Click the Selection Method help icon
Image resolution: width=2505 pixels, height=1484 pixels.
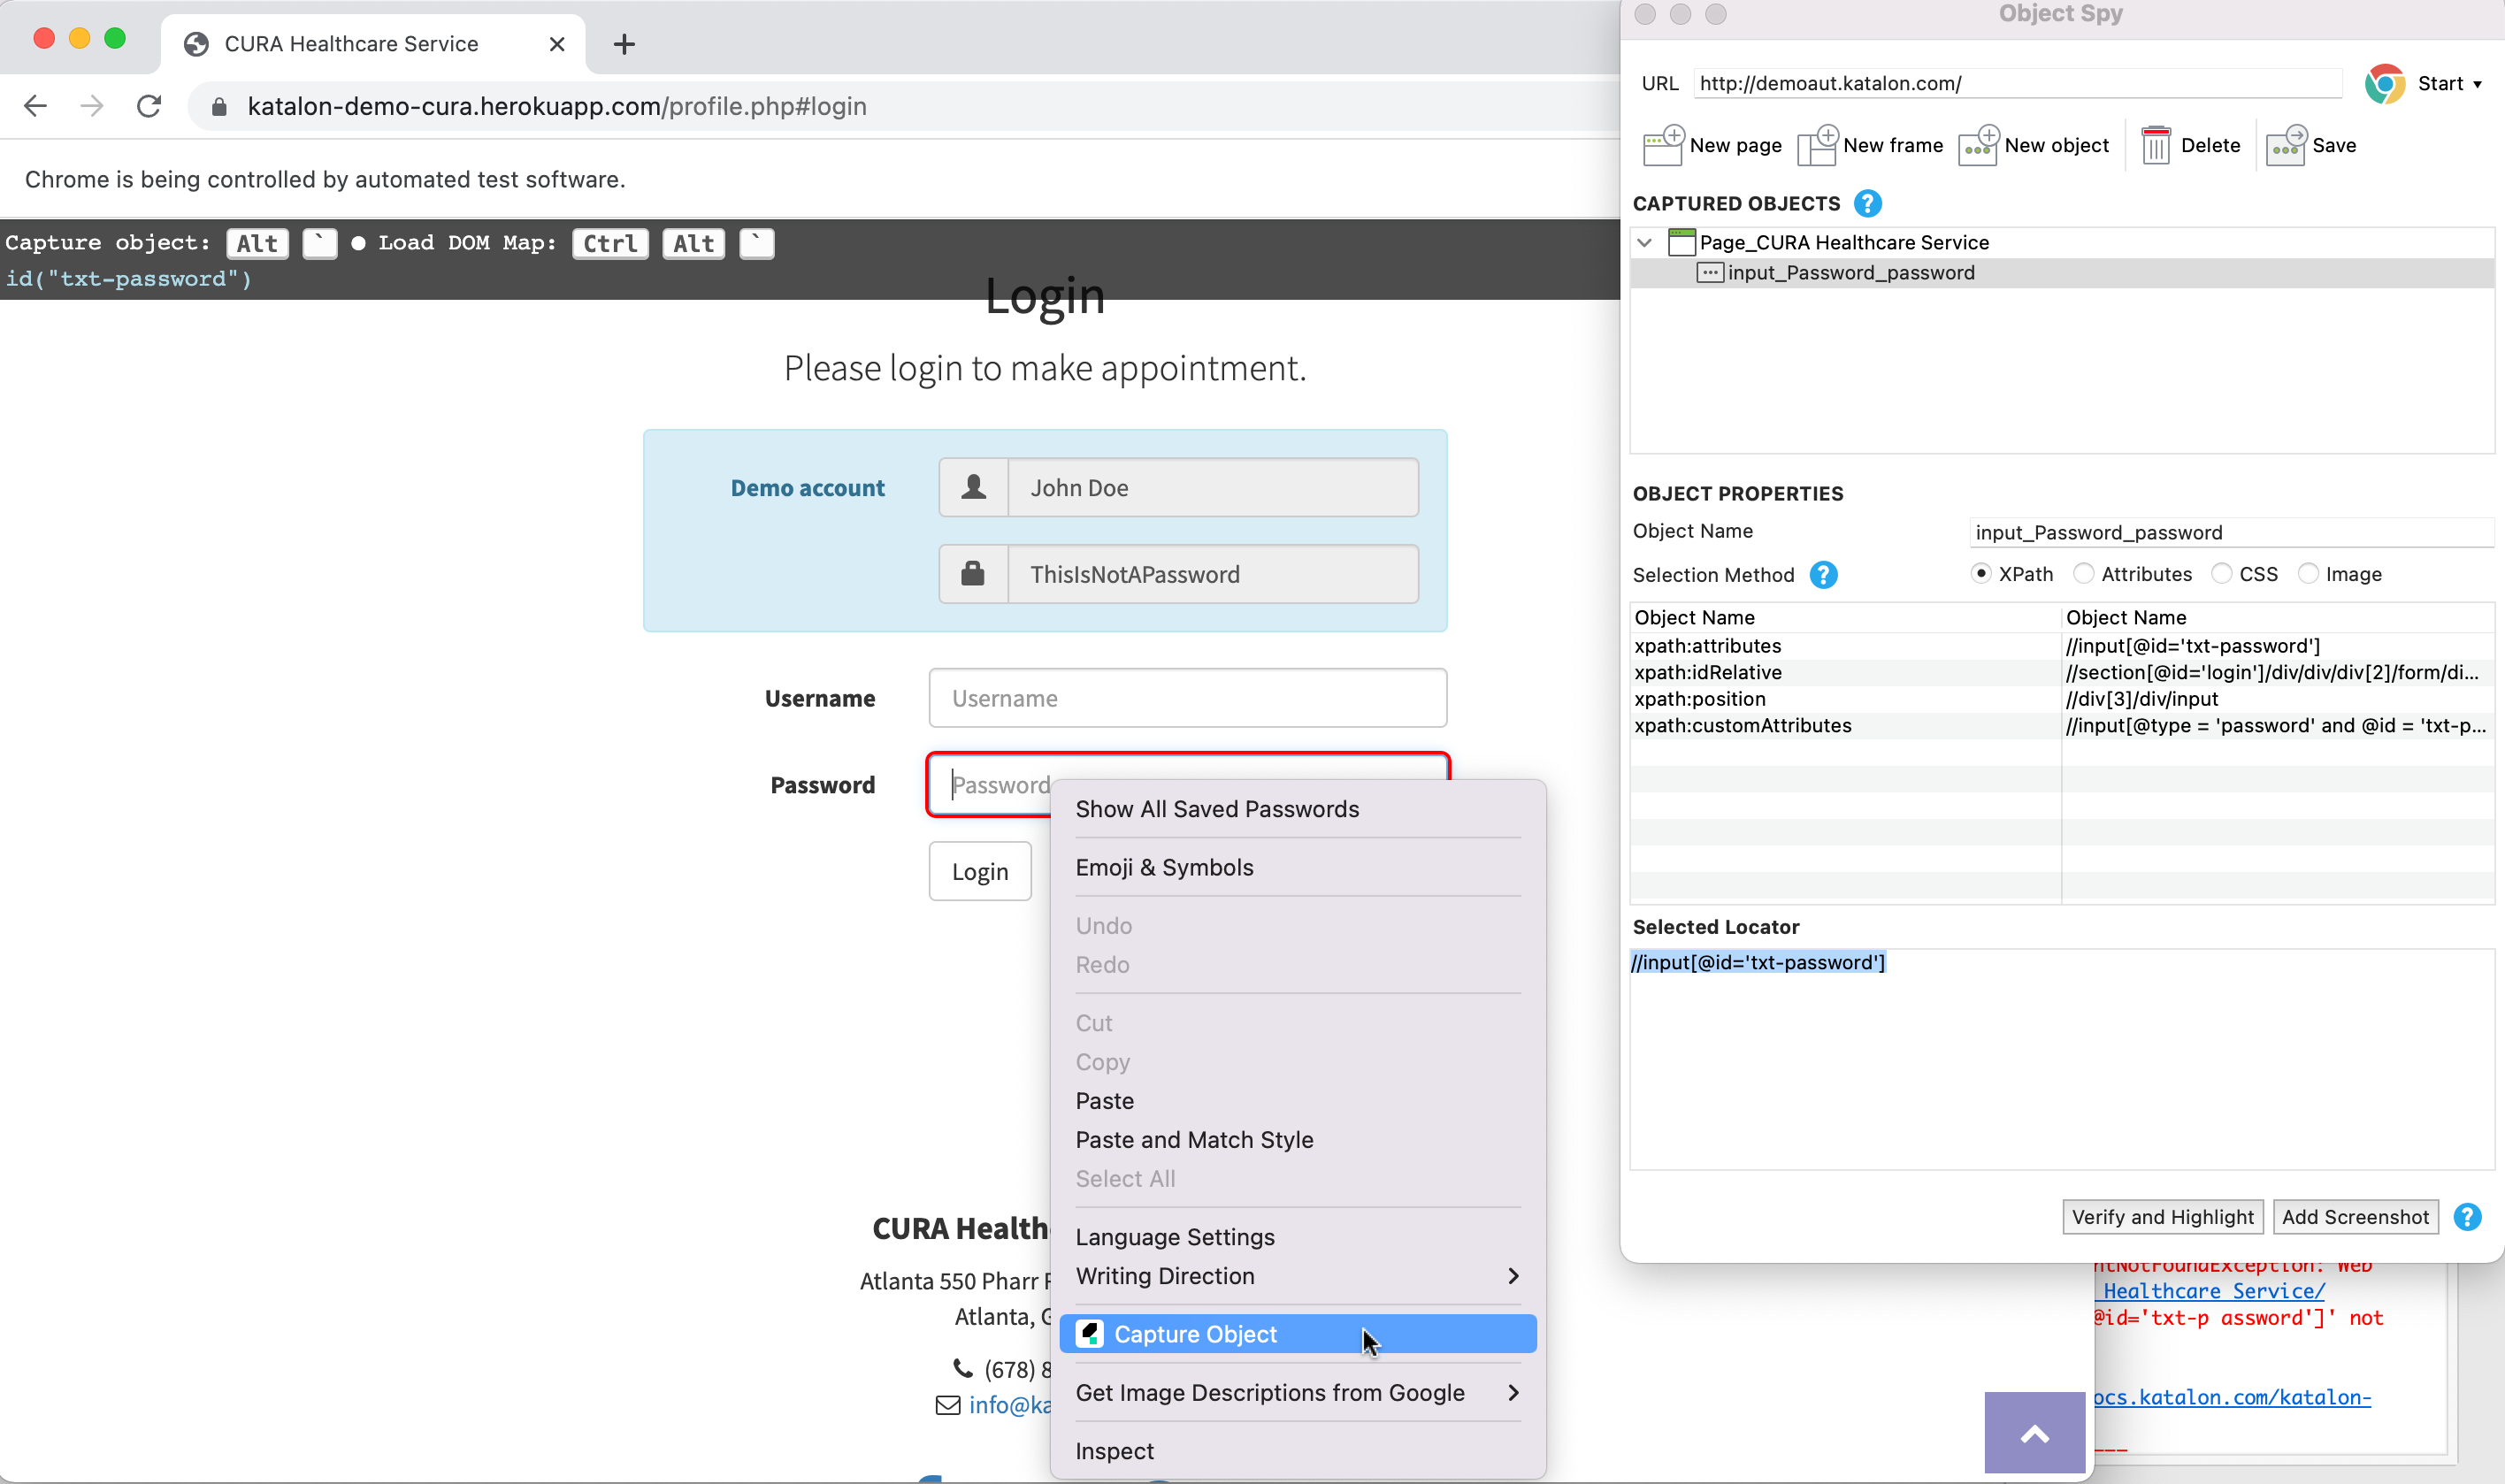point(1823,575)
